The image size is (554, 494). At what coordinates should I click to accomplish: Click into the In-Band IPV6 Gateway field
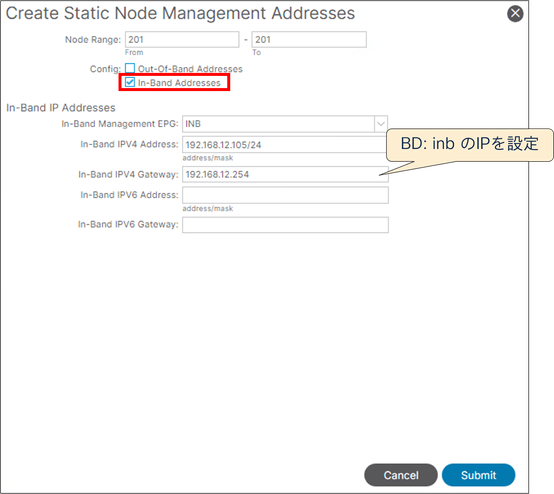(285, 225)
